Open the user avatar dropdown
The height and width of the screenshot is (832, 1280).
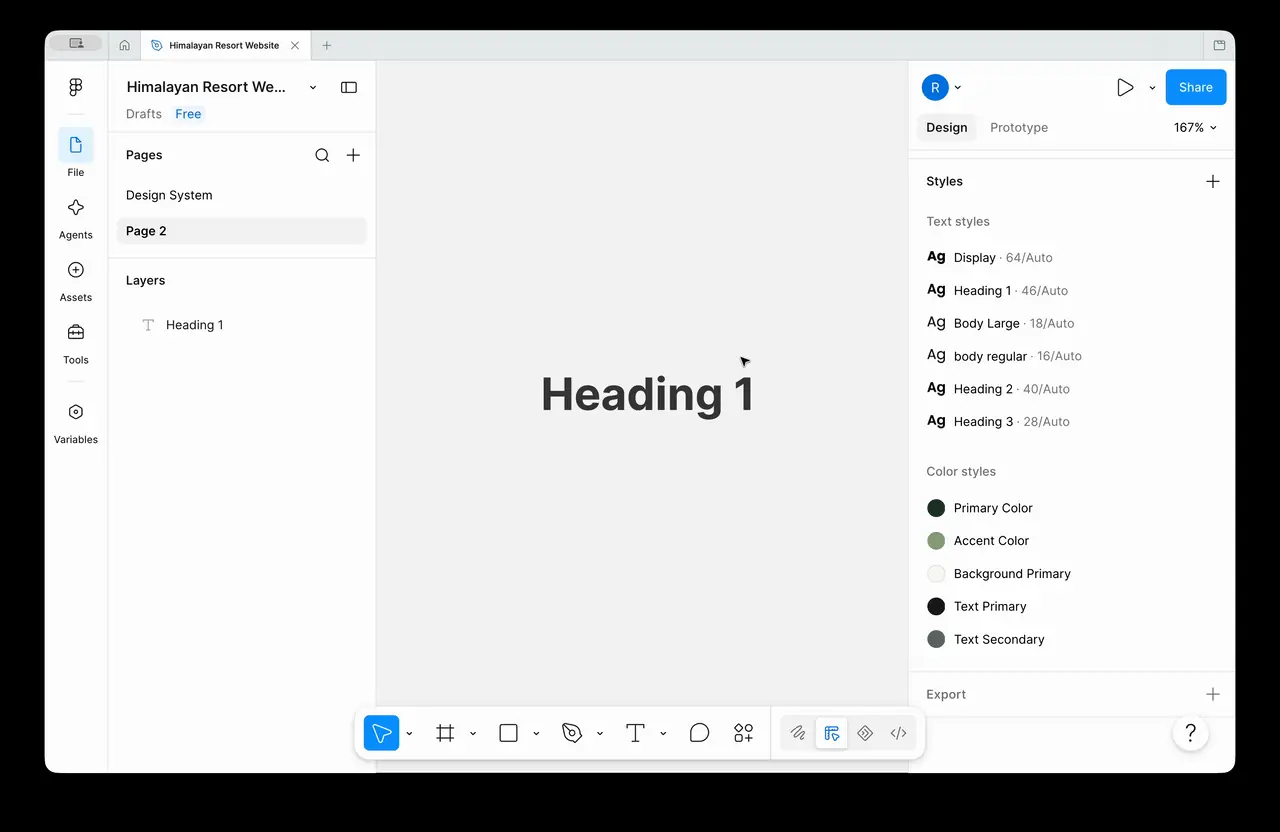pyautogui.click(x=942, y=87)
